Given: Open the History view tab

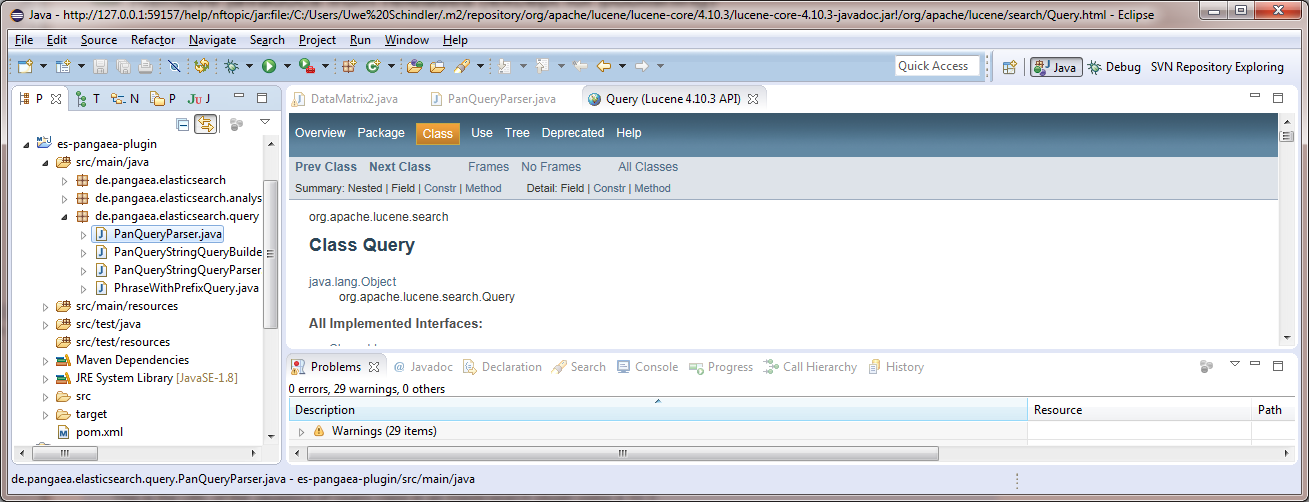Looking at the screenshot, I should tap(895, 367).
